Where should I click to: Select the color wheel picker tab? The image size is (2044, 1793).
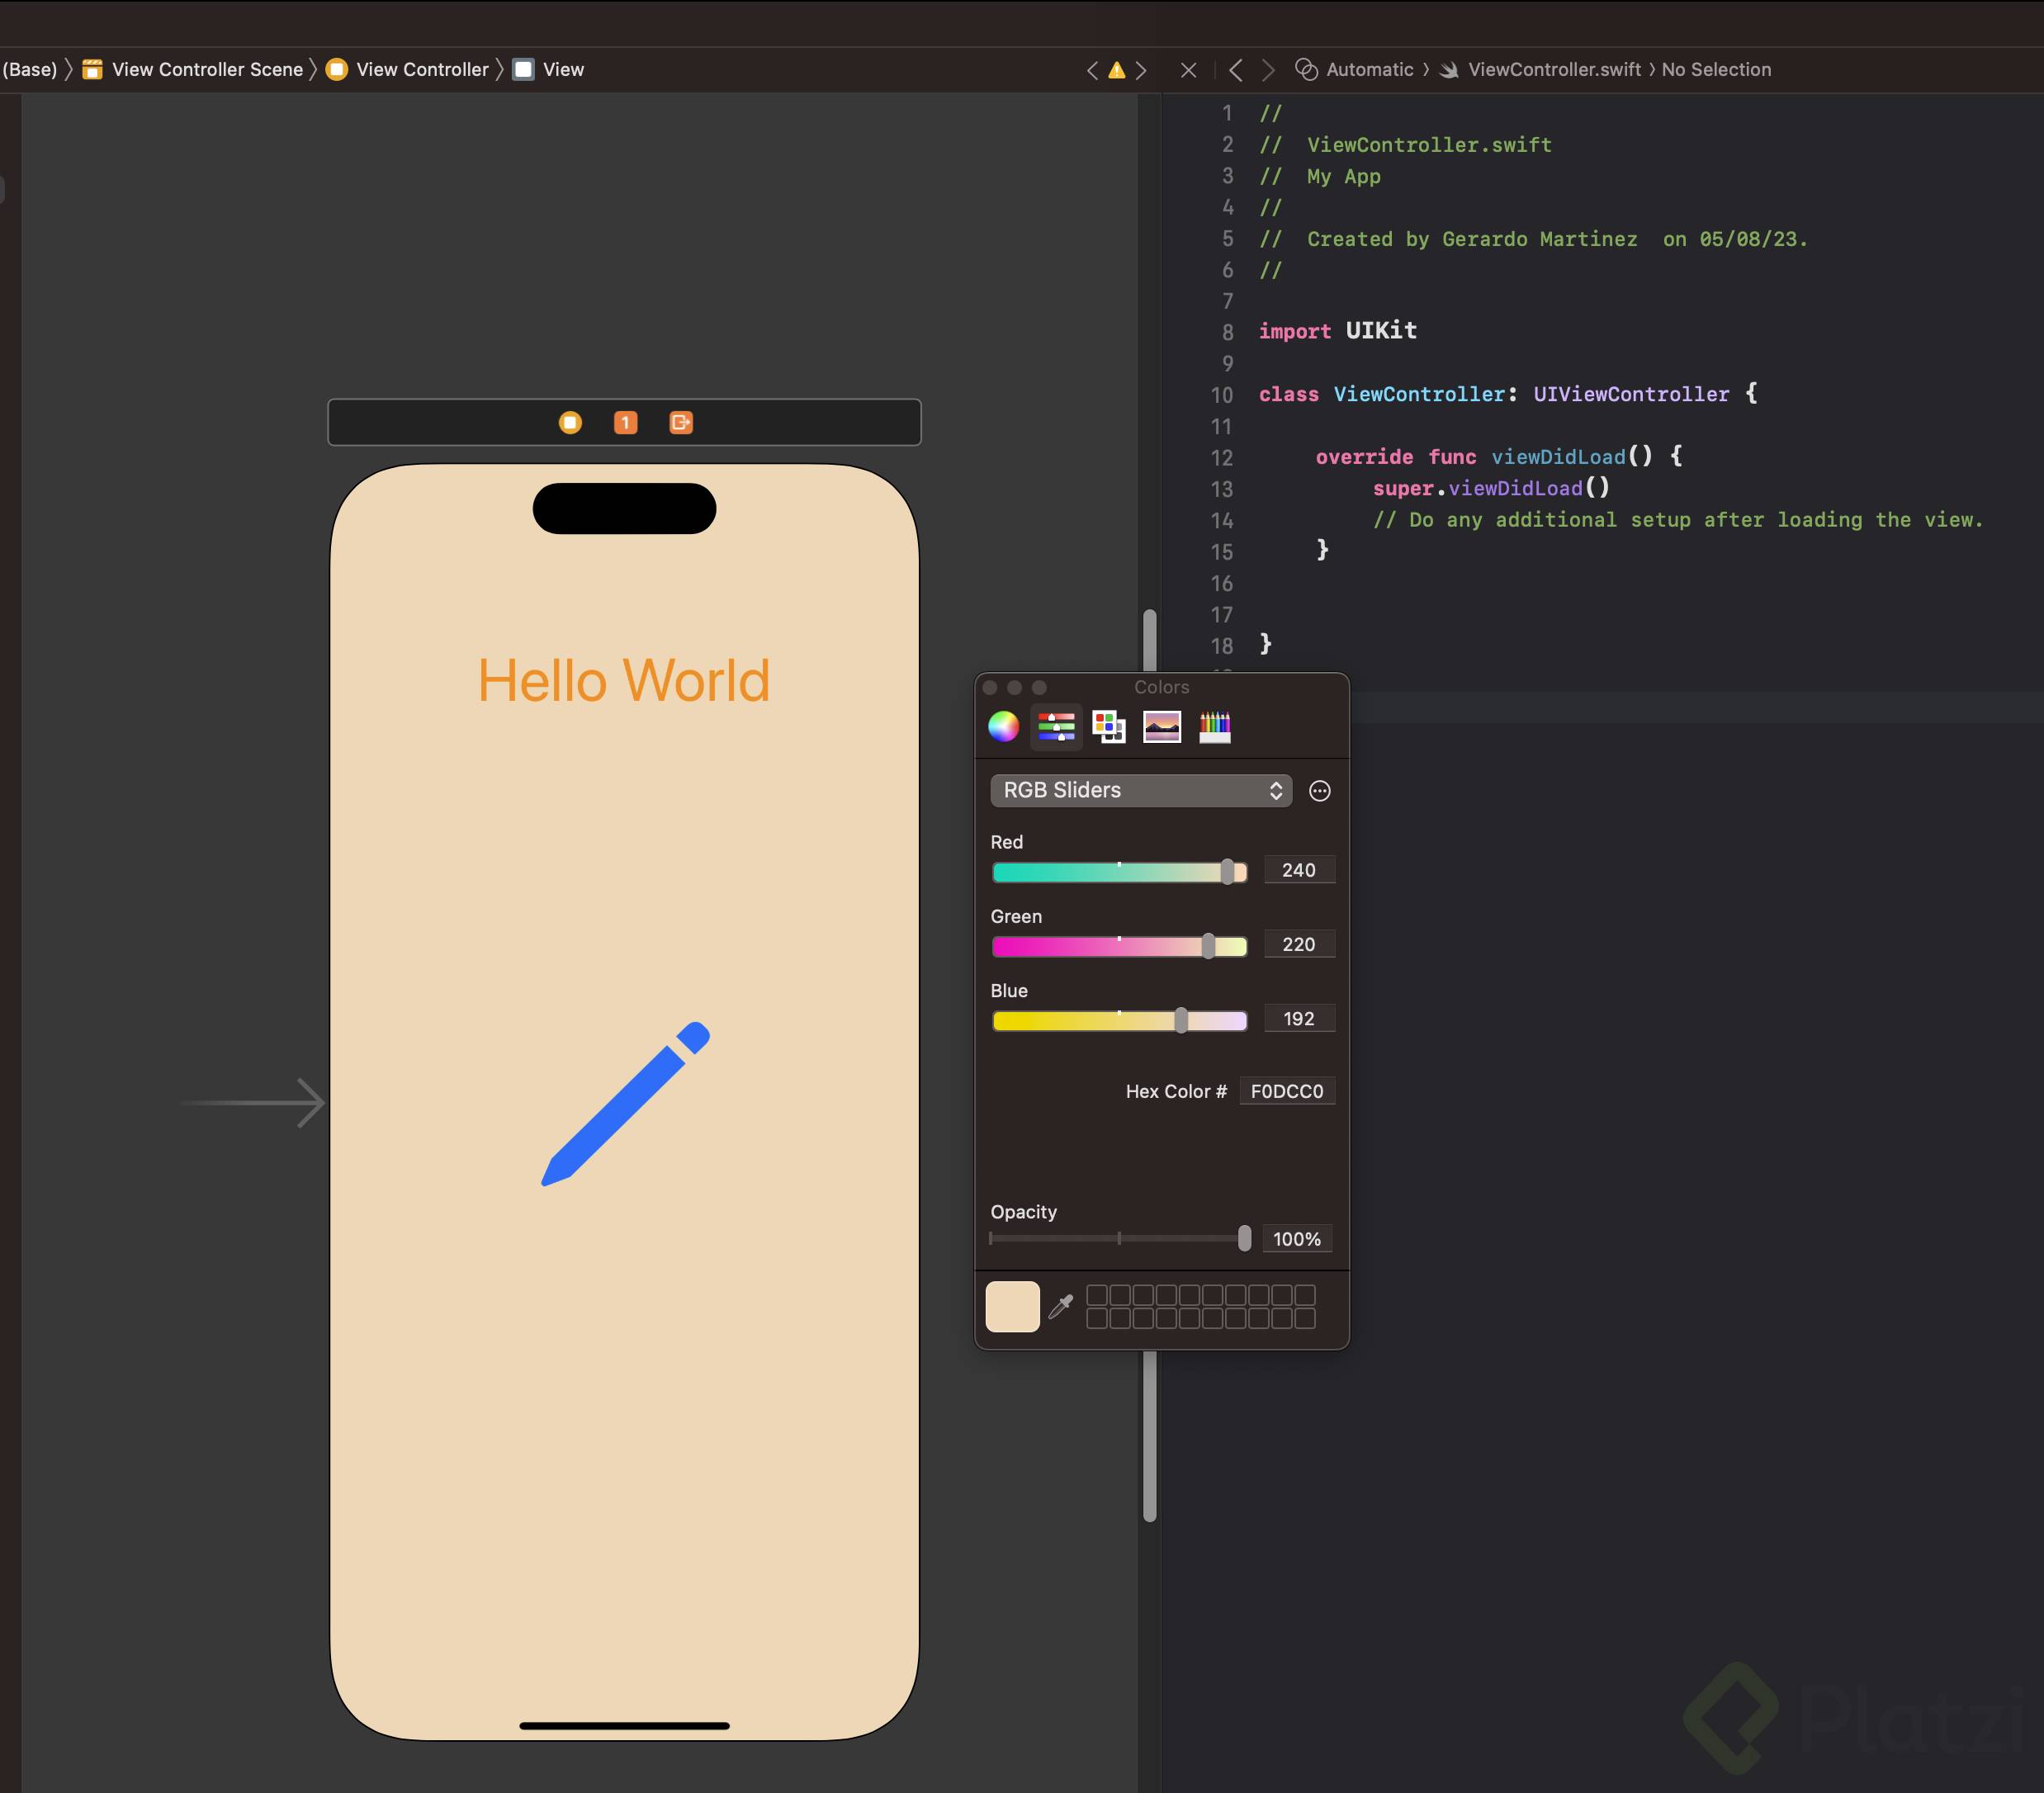[1003, 727]
